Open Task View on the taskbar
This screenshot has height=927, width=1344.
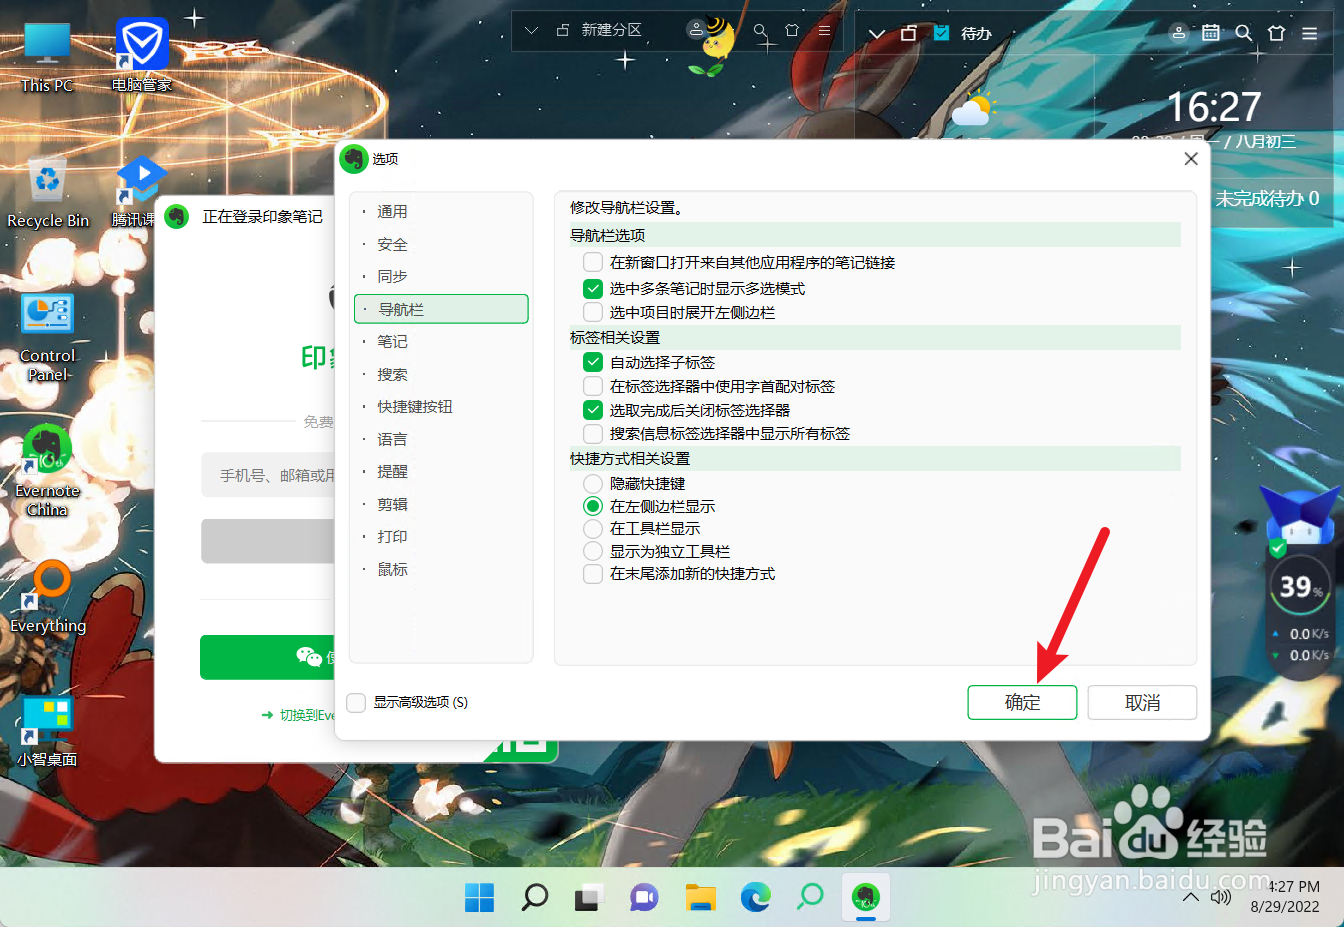[590, 897]
